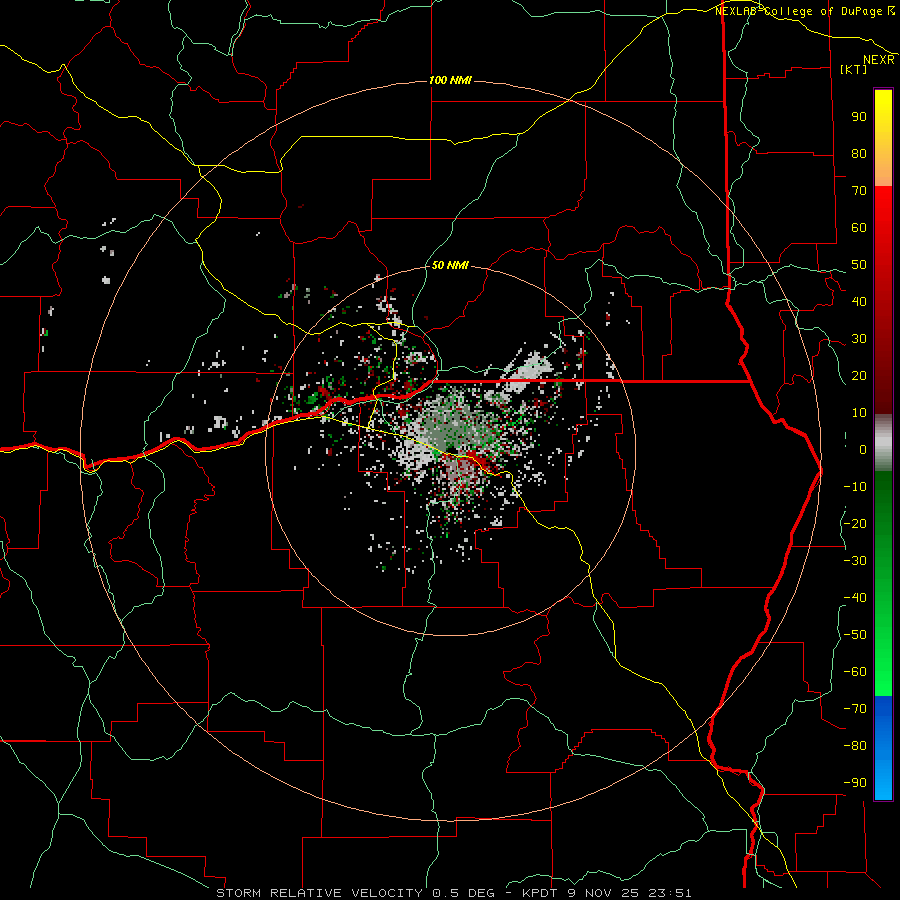Click the "100 NMI" range ring label
Screen dimensions: 900x900
450,80
